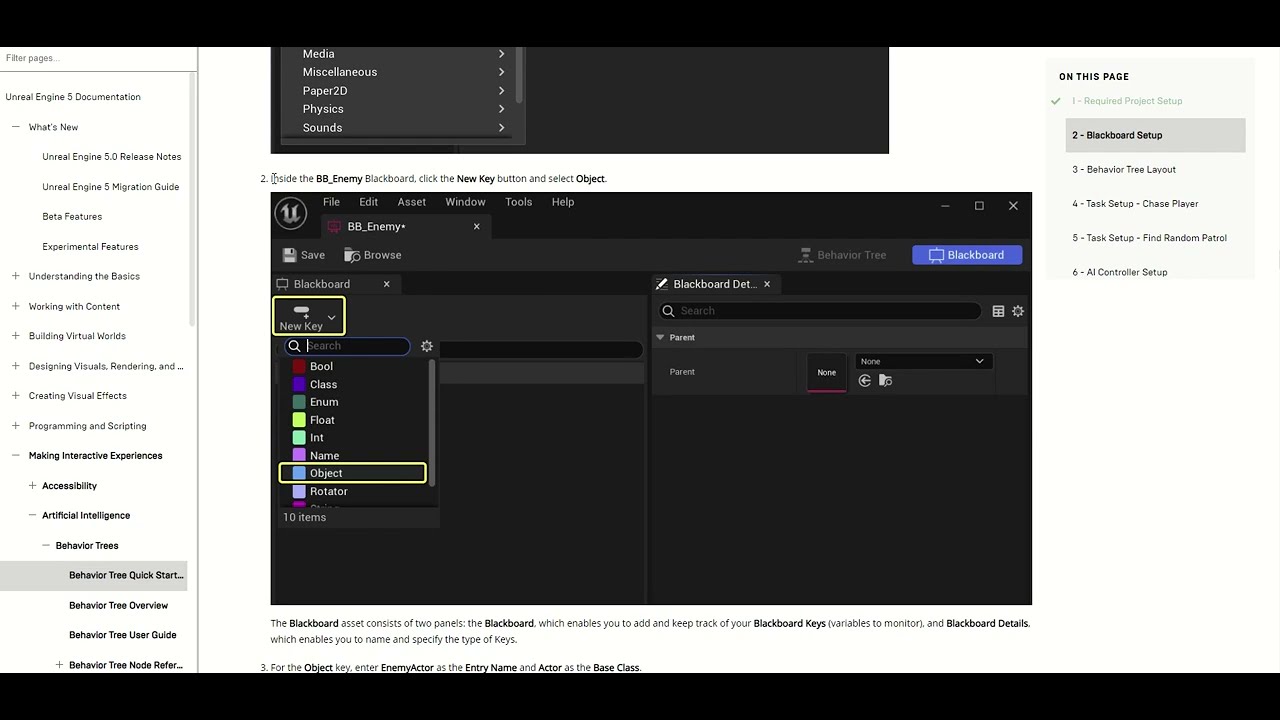Go to 3 - Behavior Tree Layout section
This screenshot has width=1280, height=720.
point(1124,170)
